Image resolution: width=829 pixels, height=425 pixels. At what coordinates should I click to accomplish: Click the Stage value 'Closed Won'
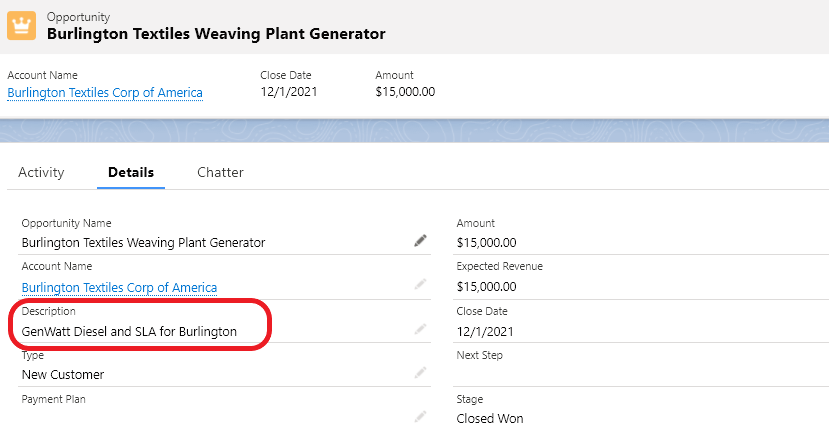click(490, 418)
